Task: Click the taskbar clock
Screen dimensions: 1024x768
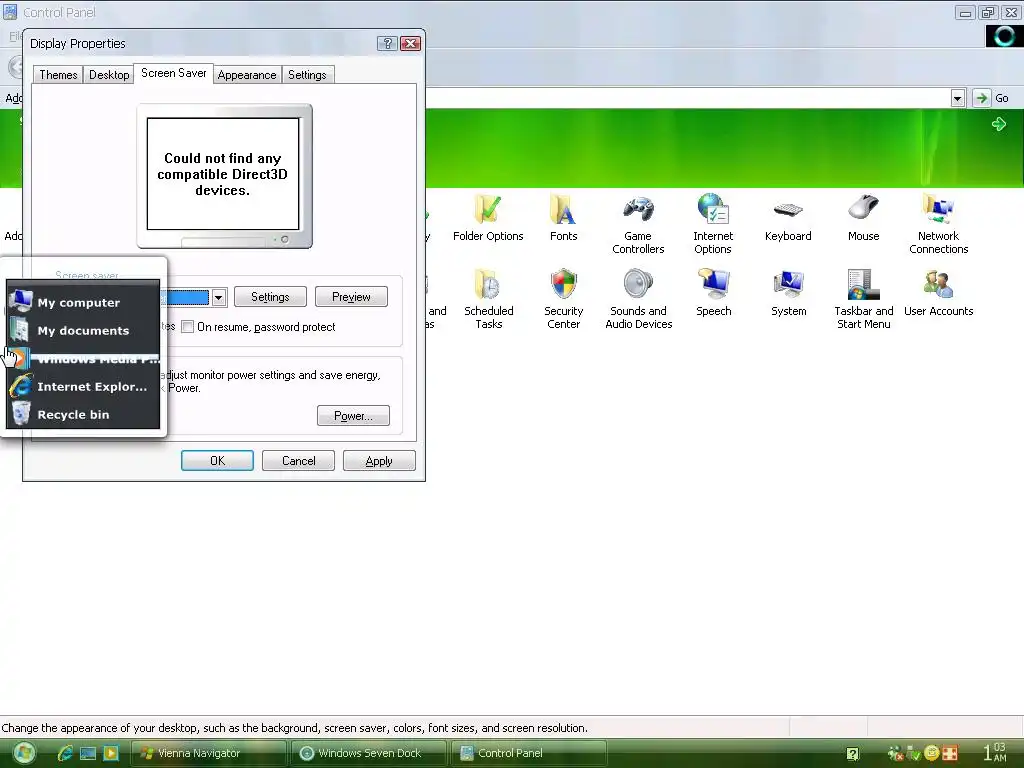Action: point(995,752)
